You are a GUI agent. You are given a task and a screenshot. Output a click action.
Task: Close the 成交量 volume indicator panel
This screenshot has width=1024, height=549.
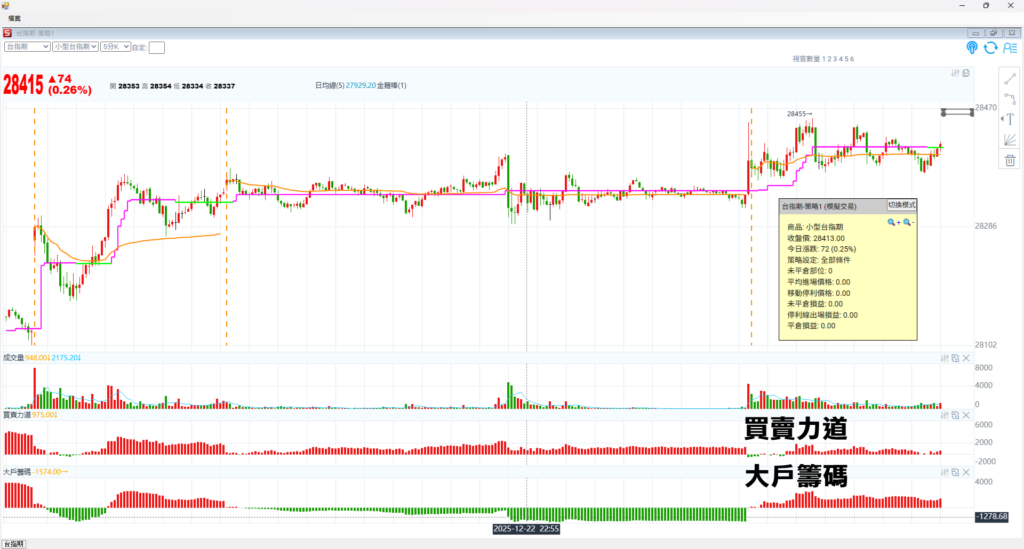point(966,357)
